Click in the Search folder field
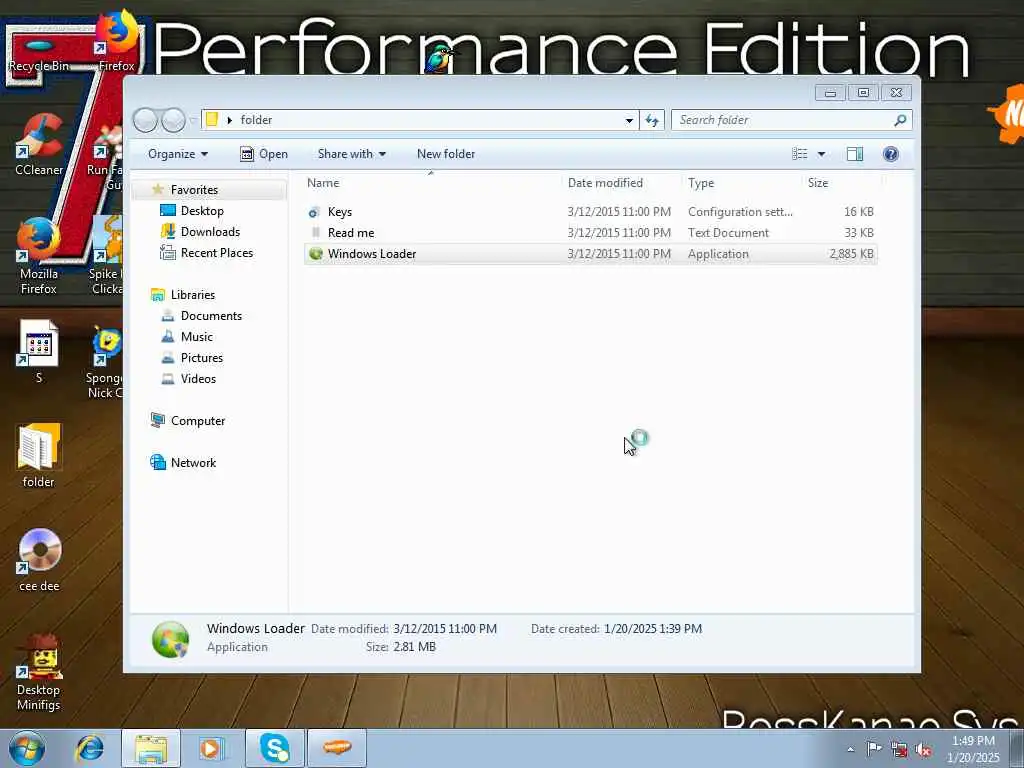Viewport: 1024px width, 768px height. coord(792,120)
